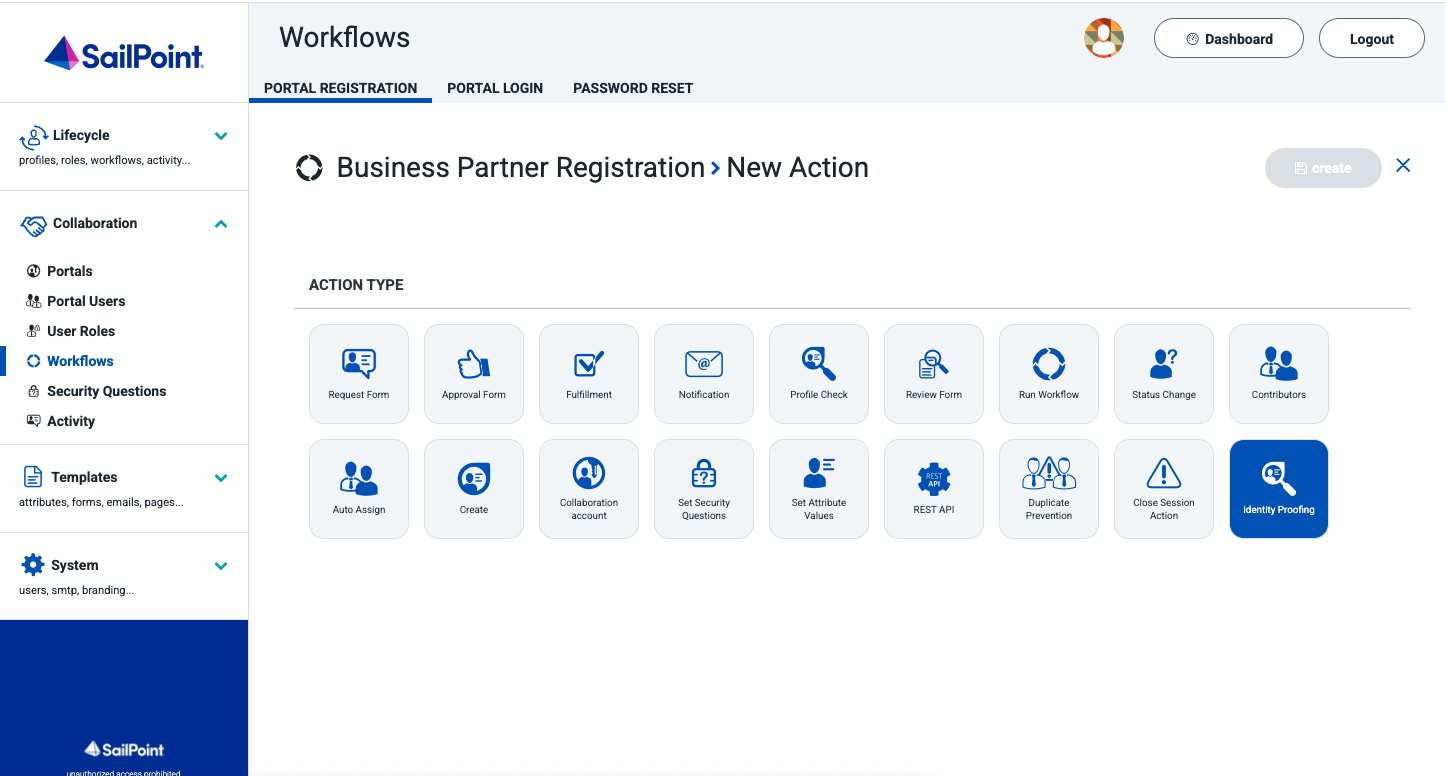Select the Duplicate Prevention action
Screen dimensions: 1445x776
point(1049,488)
